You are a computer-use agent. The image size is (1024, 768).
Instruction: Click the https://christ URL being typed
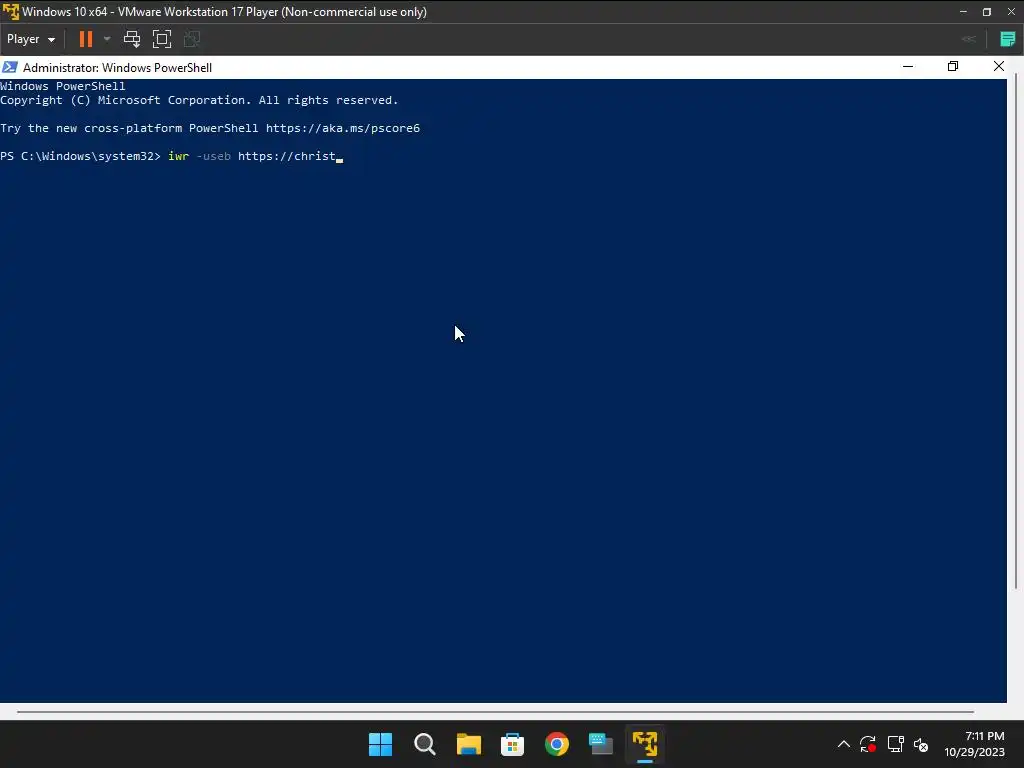tap(287, 156)
